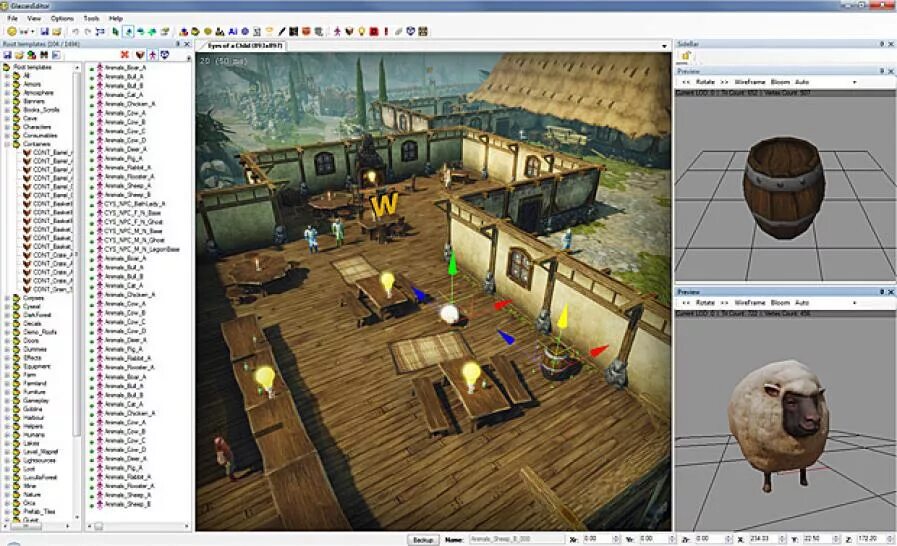The height and width of the screenshot is (546, 897).
Task: Click the Name input field at bottom
Action: click(517, 539)
